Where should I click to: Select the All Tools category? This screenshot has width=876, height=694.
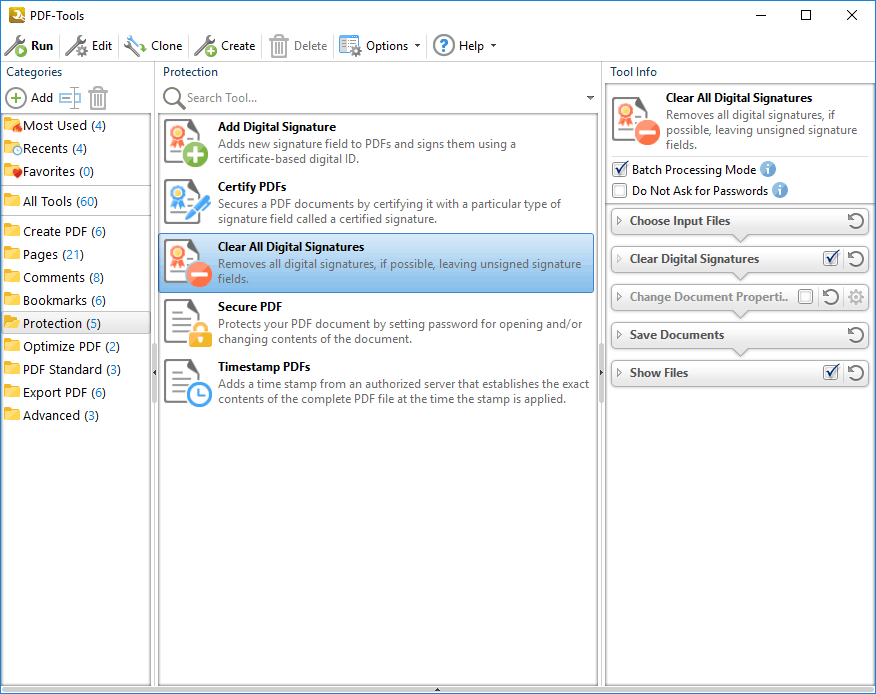point(76,201)
